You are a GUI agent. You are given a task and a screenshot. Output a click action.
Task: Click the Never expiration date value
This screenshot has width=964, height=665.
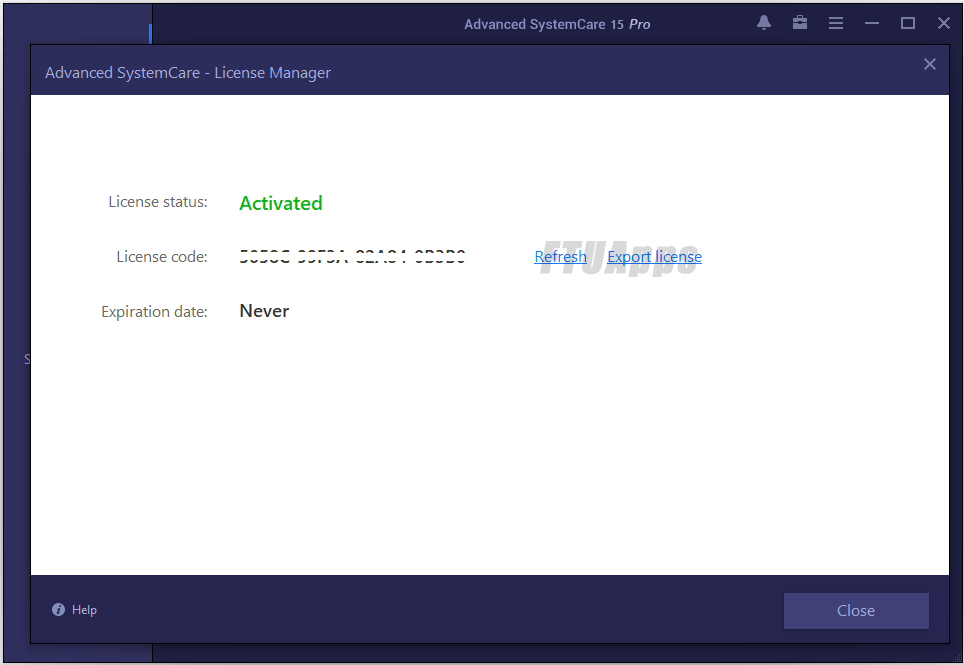(x=264, y=311)
